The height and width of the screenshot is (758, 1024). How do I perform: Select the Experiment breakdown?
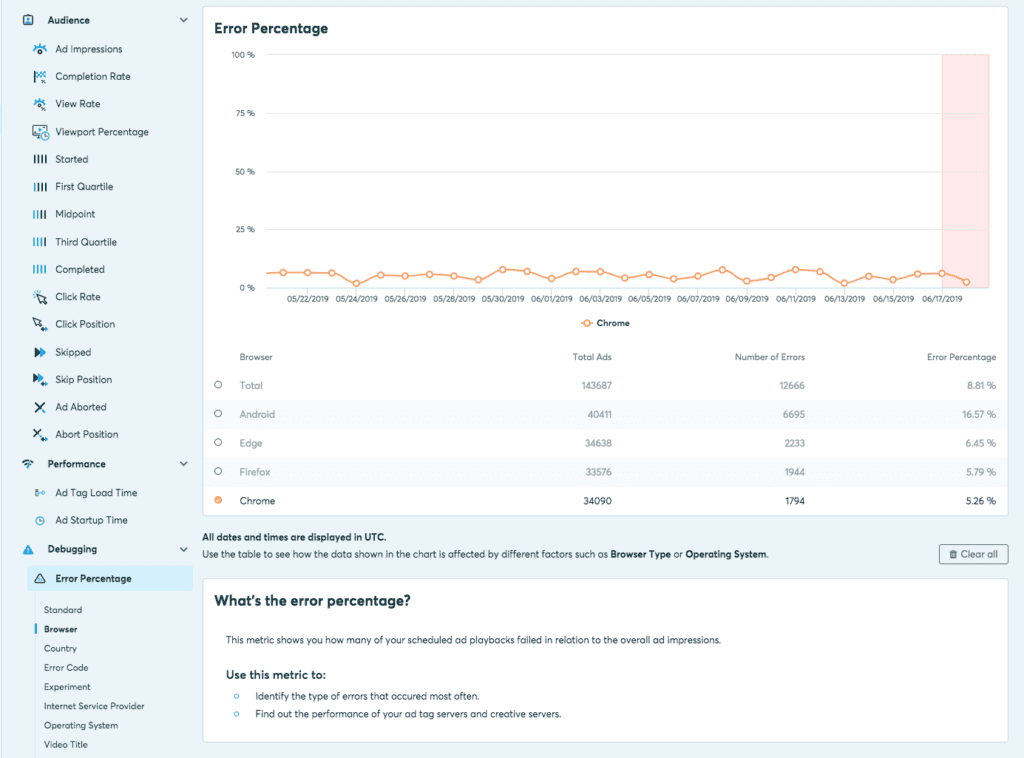[67, 687]
